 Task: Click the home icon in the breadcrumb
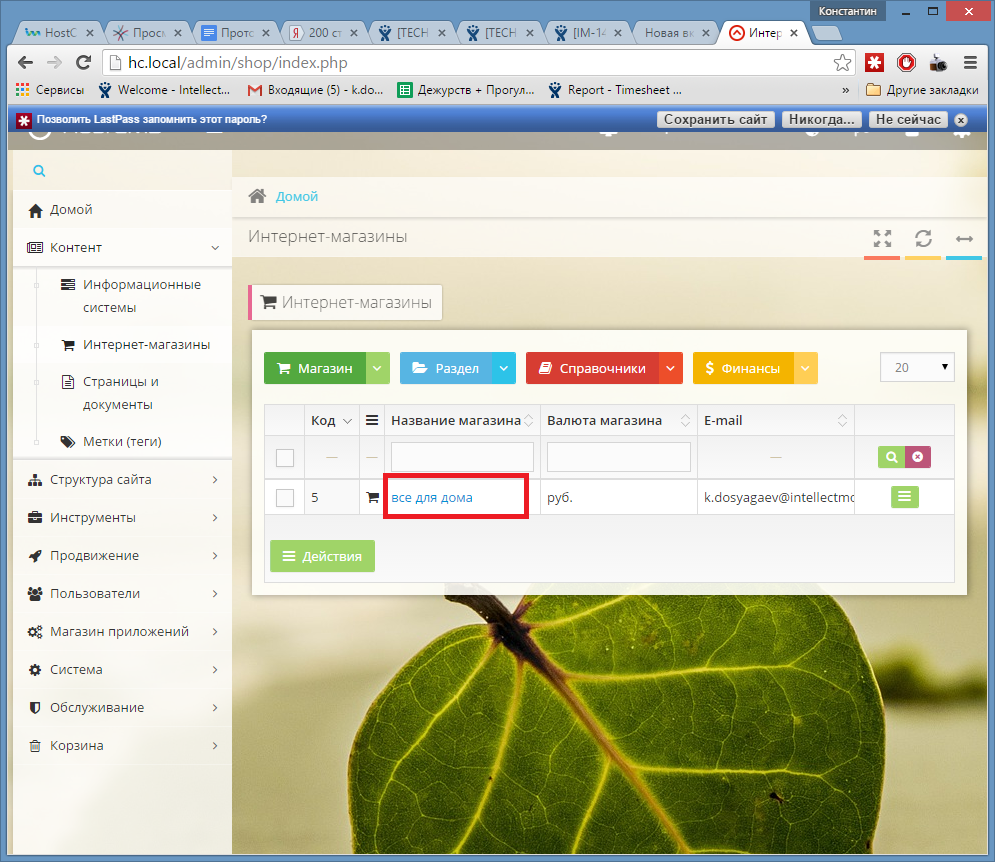coord(257,196)
